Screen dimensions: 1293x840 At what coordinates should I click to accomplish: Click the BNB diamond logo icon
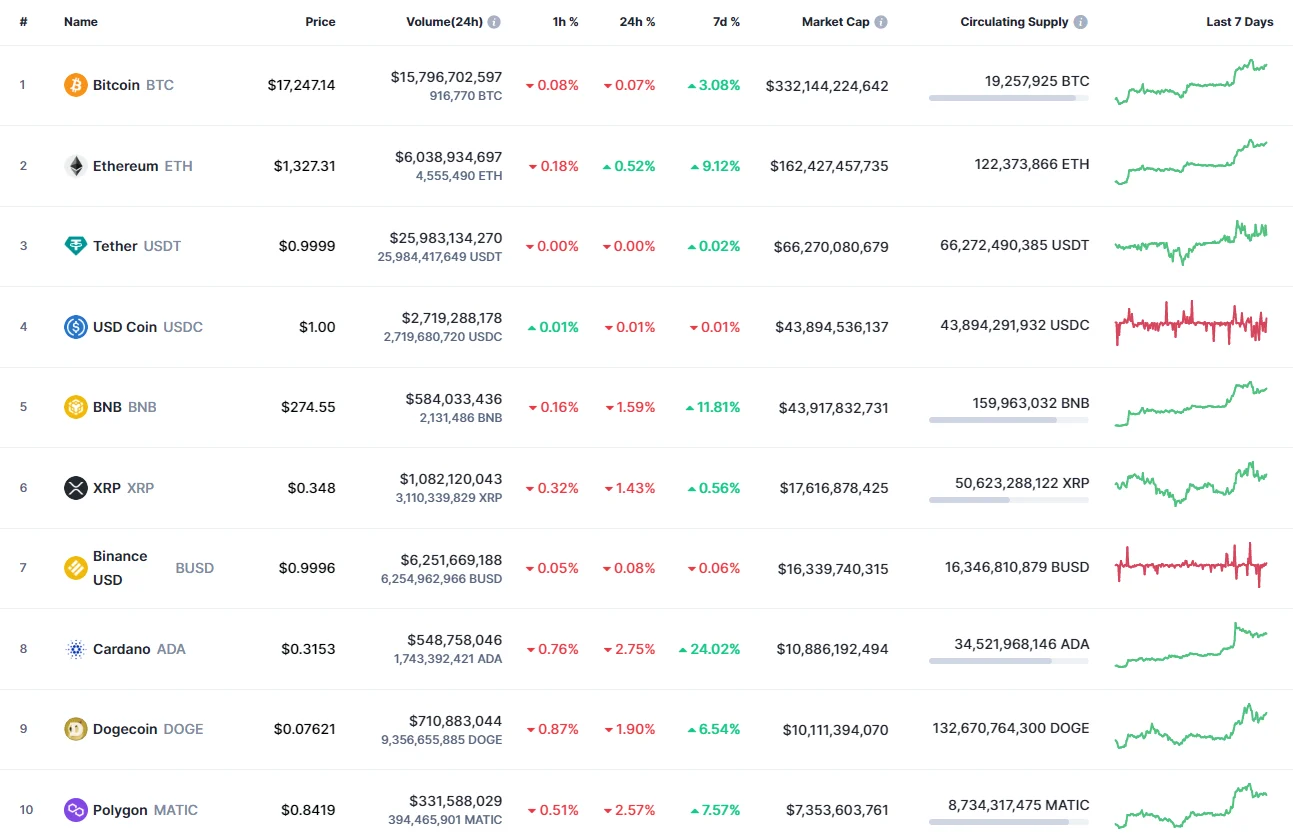[x=76, y=407]
